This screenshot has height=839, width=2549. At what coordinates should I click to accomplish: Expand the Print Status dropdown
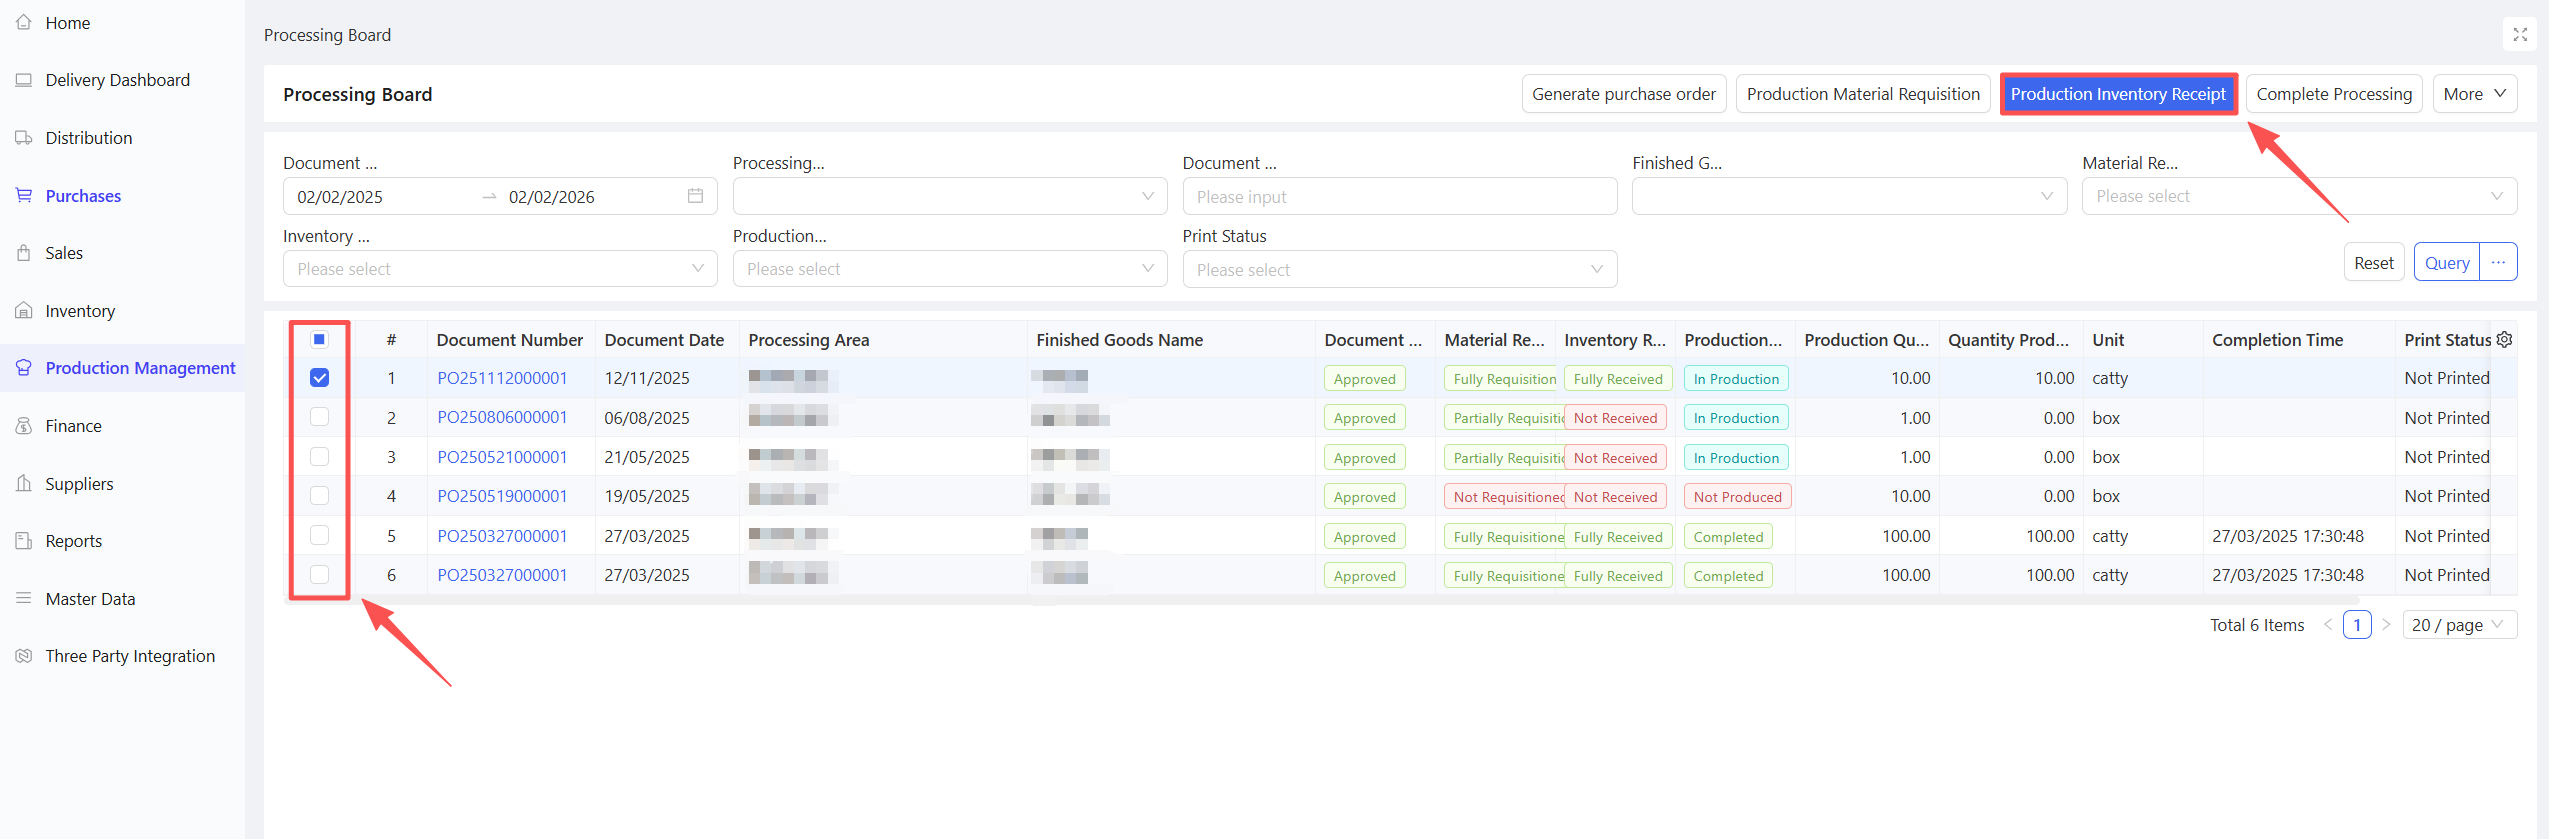[x=1399, y=270]
